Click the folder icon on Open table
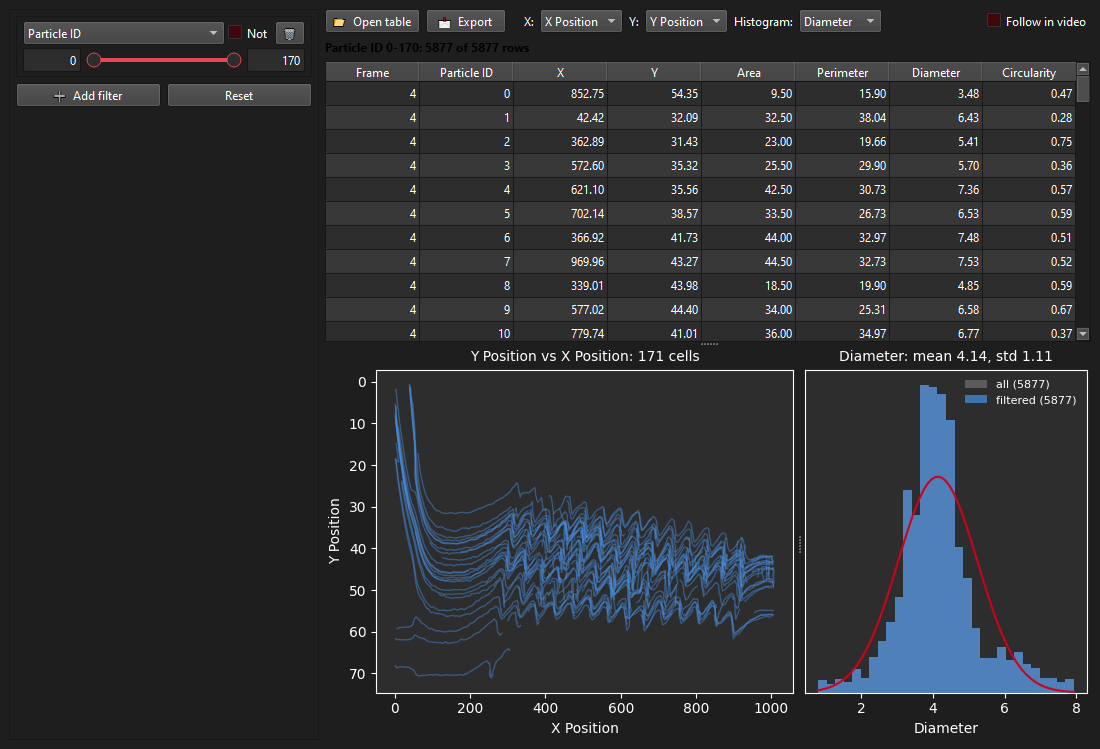 coord(339,22)
